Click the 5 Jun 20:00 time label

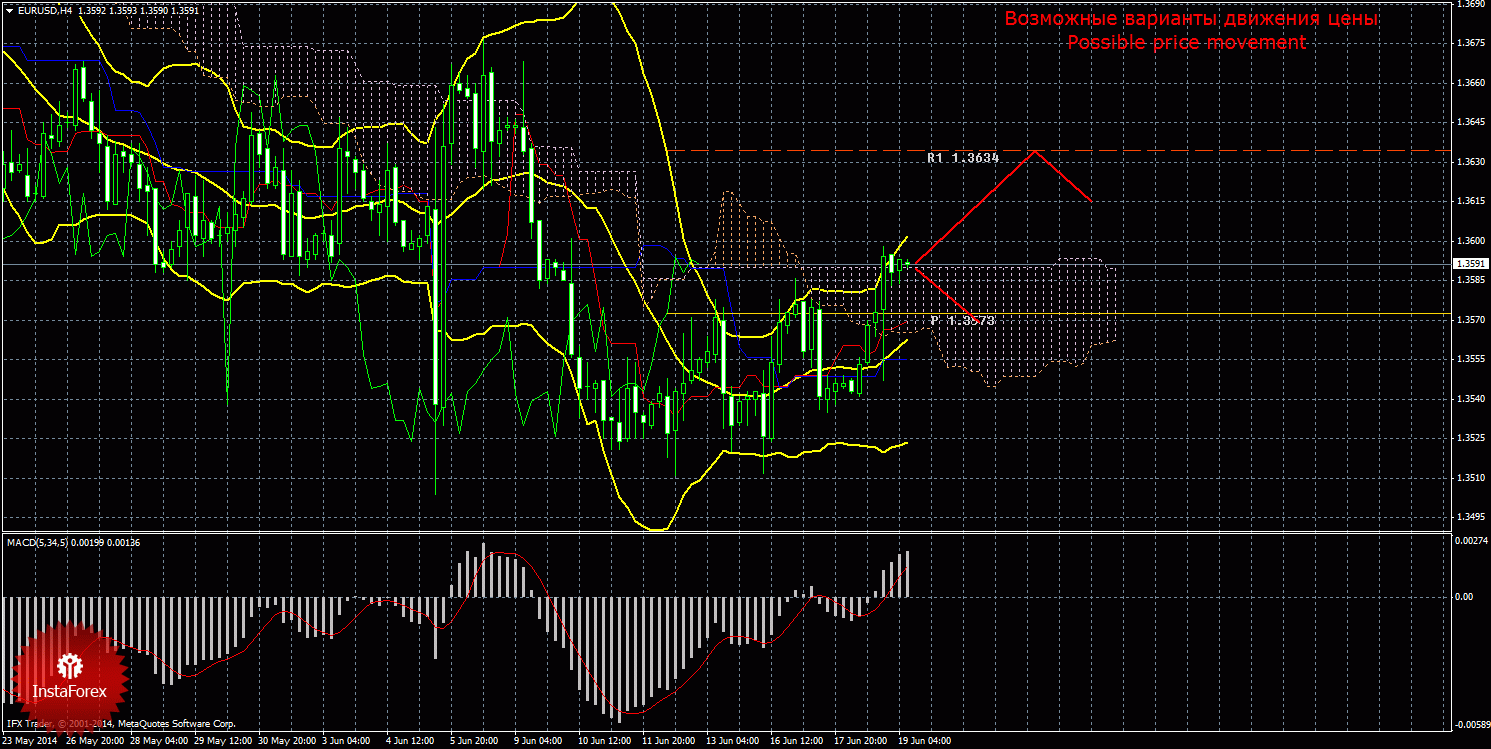[476, 742]
